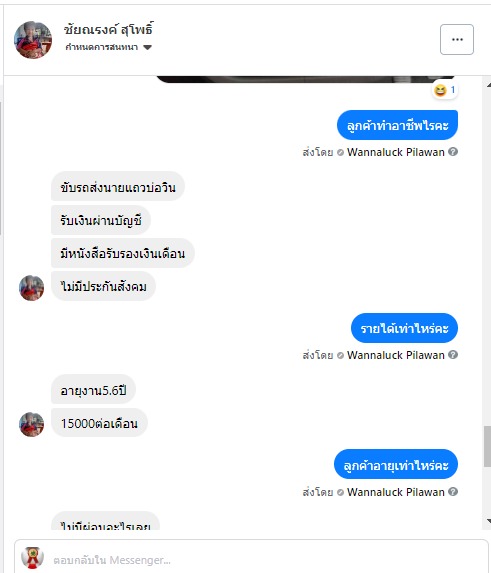Click the scrollbar down arrow
The height and width of the screenshot is (573, 491).
tap(488, 520)
